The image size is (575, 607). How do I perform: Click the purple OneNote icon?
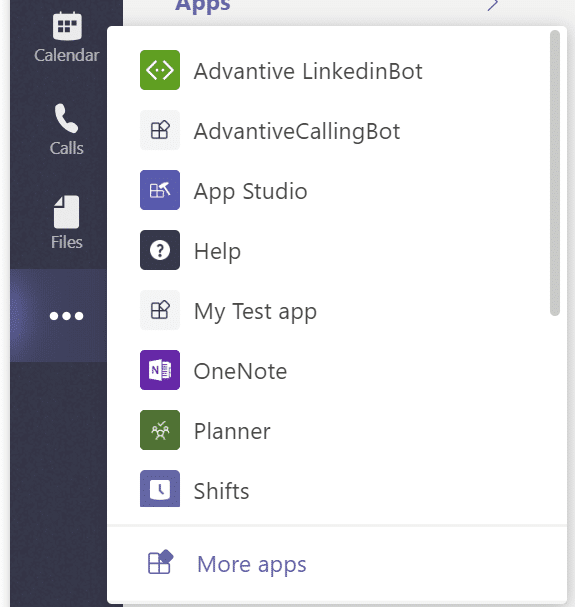coord(160,370)
